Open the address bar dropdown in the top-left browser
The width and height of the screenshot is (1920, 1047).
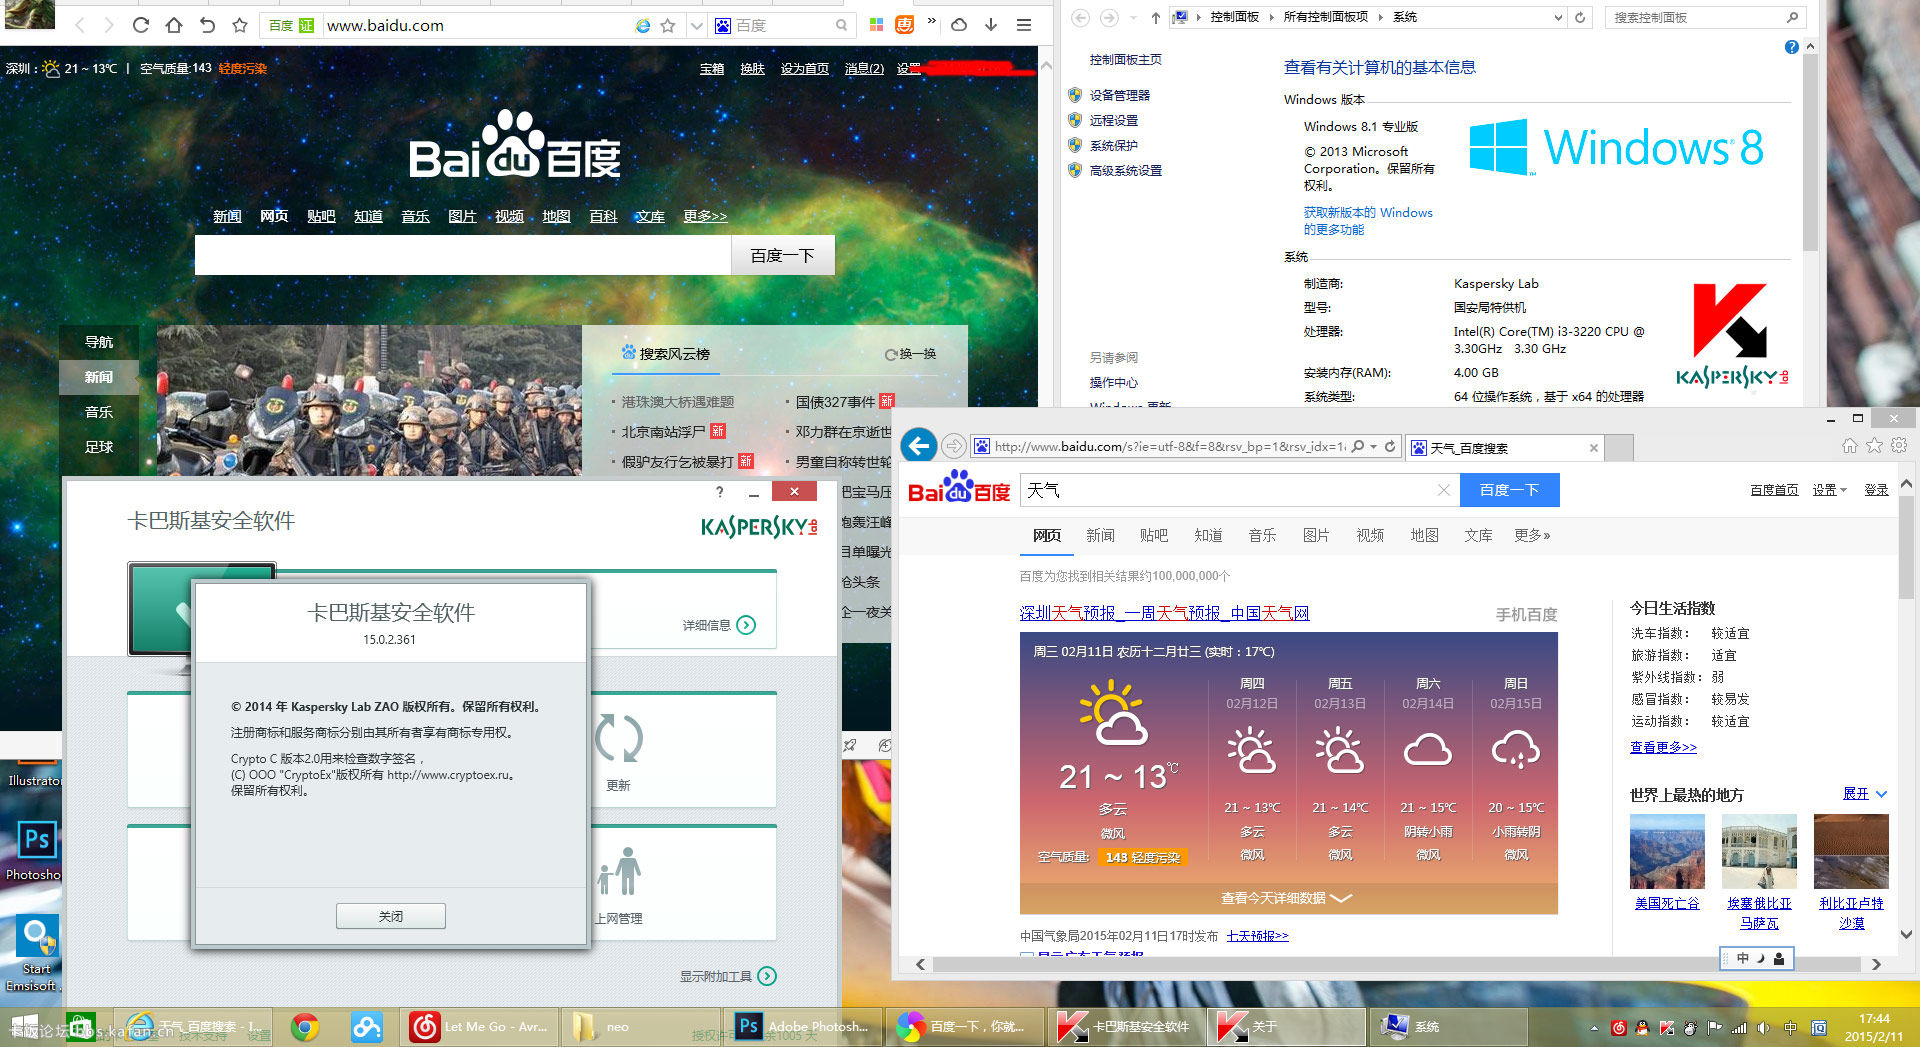[696, 26]
